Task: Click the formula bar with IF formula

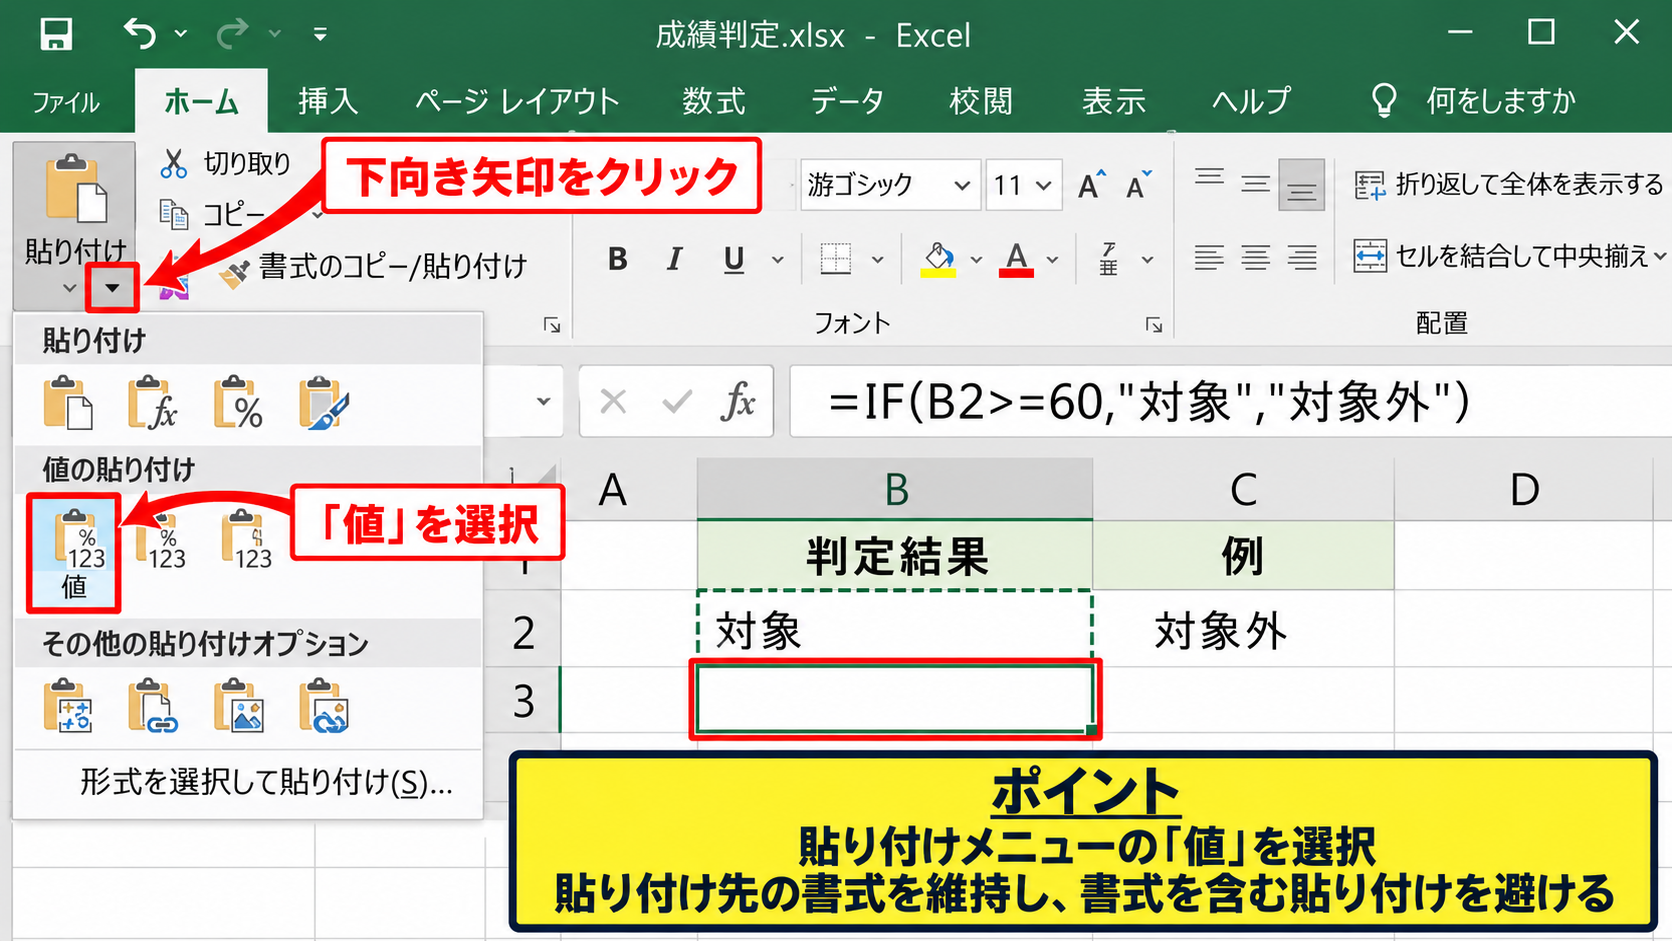Action: [1230, 402]
